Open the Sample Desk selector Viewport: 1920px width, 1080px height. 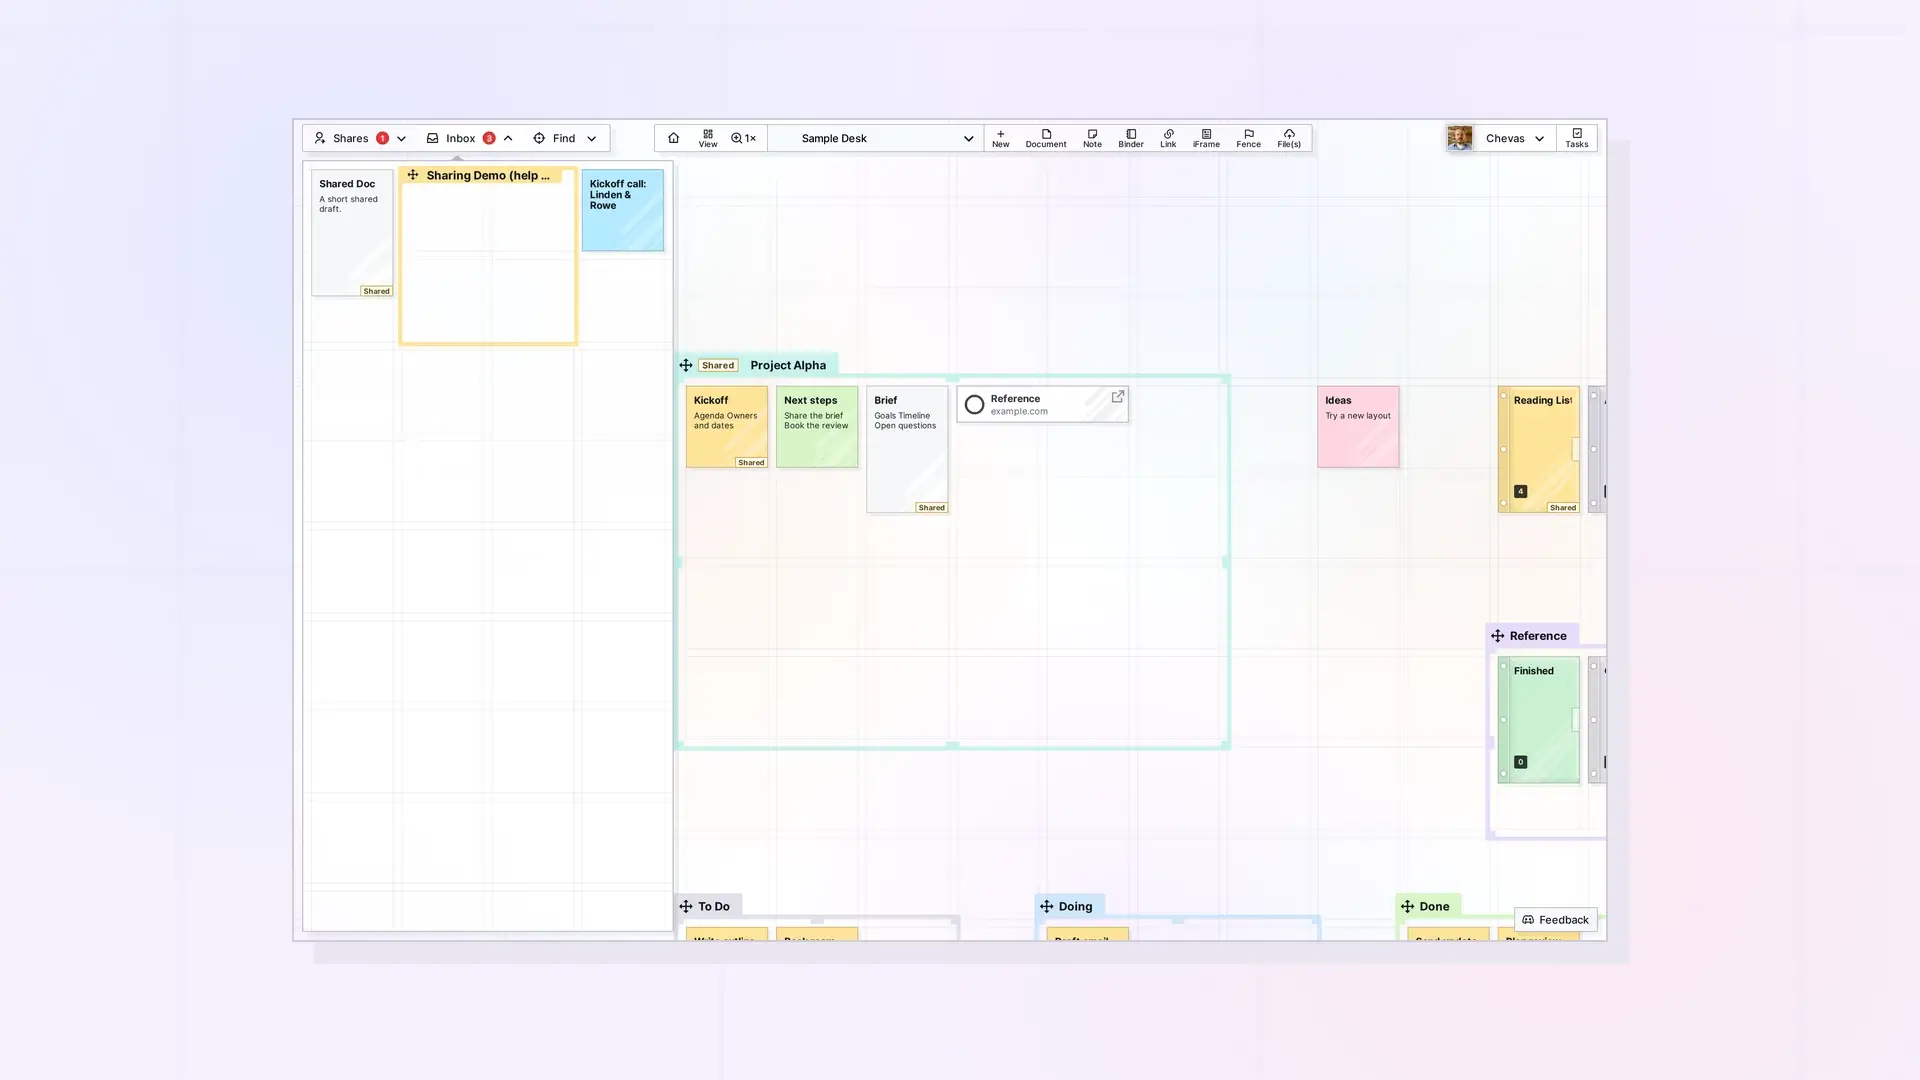(875, 138)
